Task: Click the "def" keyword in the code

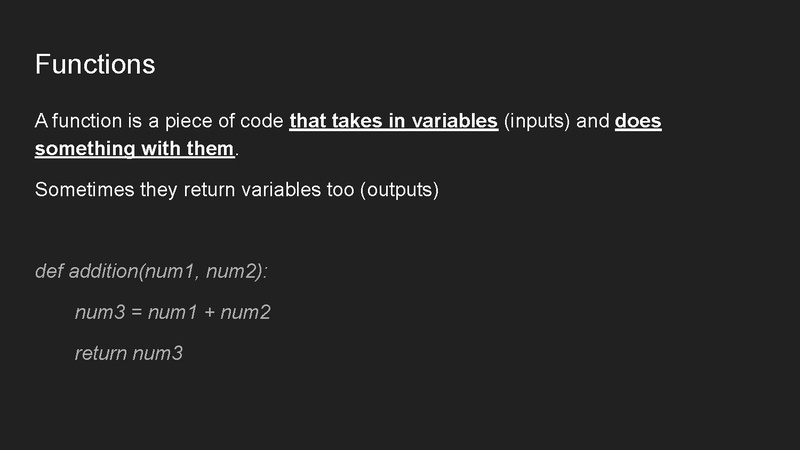Action: coord(48,271)
